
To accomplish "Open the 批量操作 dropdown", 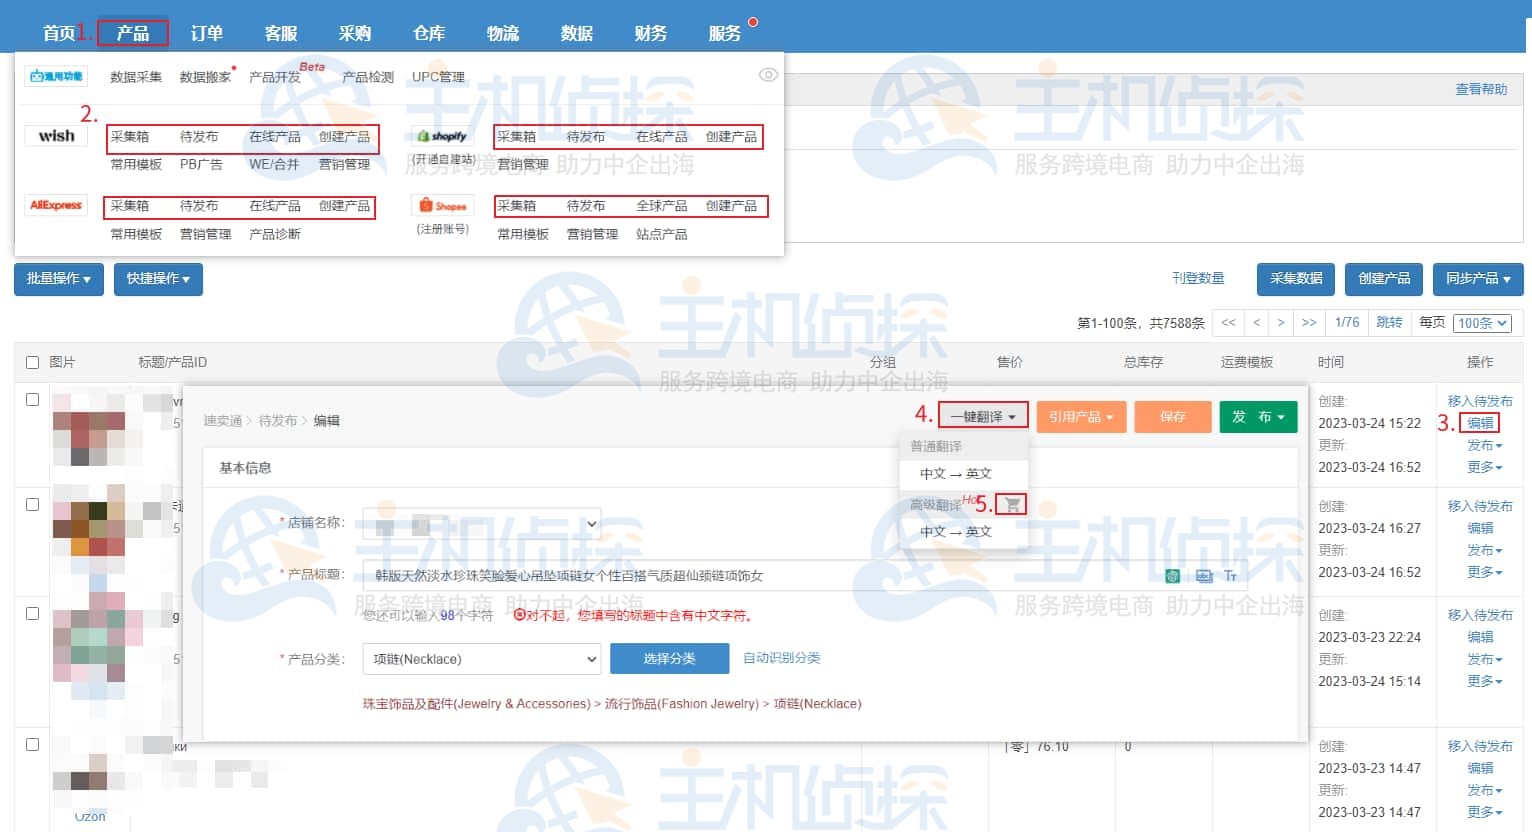I will pyautogui.click(x=58, y=279).
